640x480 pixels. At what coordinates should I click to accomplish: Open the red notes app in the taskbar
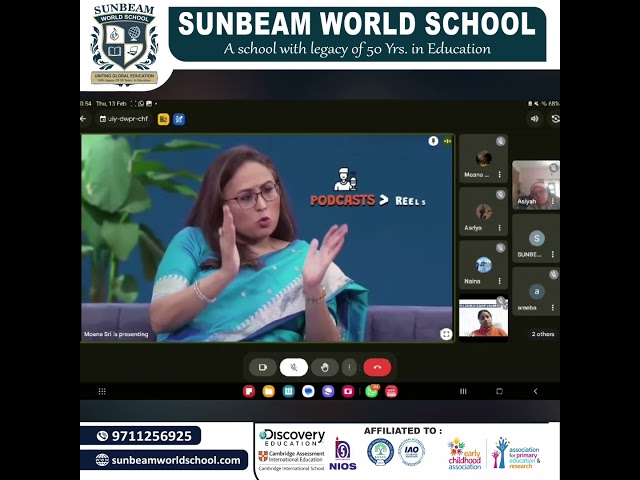tap(249, 391)
